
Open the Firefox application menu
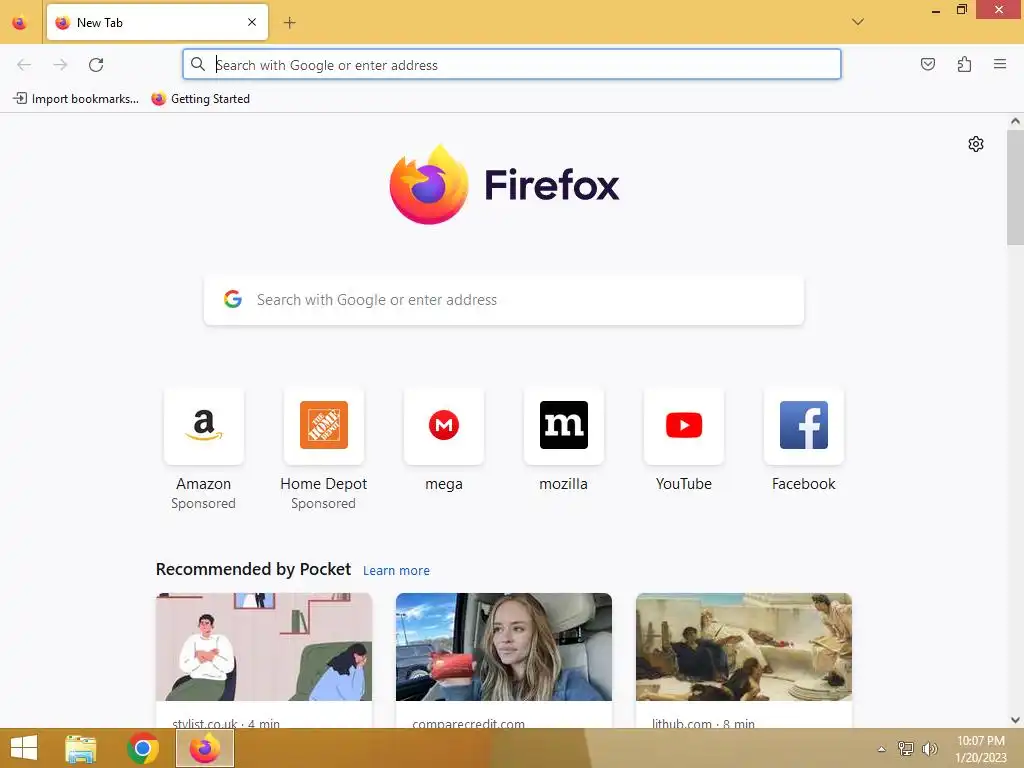pos(1000,64)
